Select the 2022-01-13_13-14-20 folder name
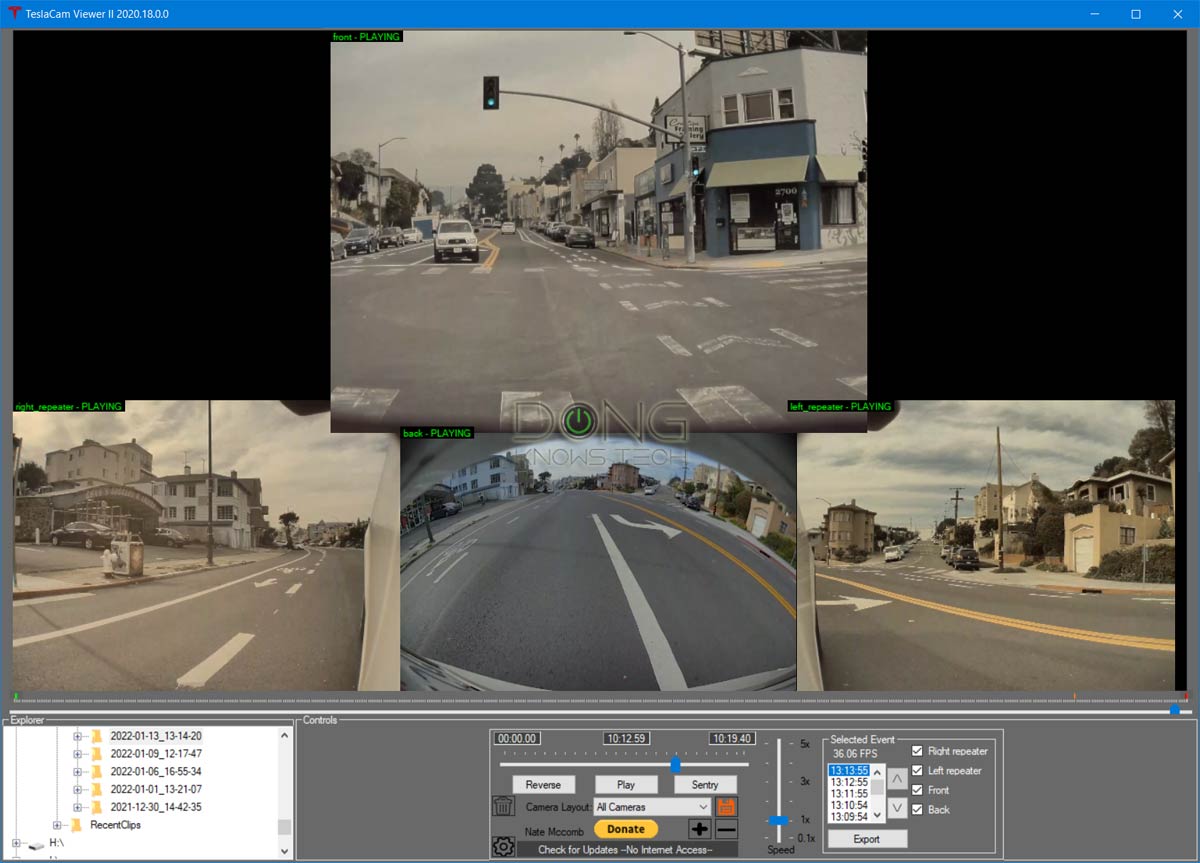This screenshot has width=1200, height=863. point(156,736)
